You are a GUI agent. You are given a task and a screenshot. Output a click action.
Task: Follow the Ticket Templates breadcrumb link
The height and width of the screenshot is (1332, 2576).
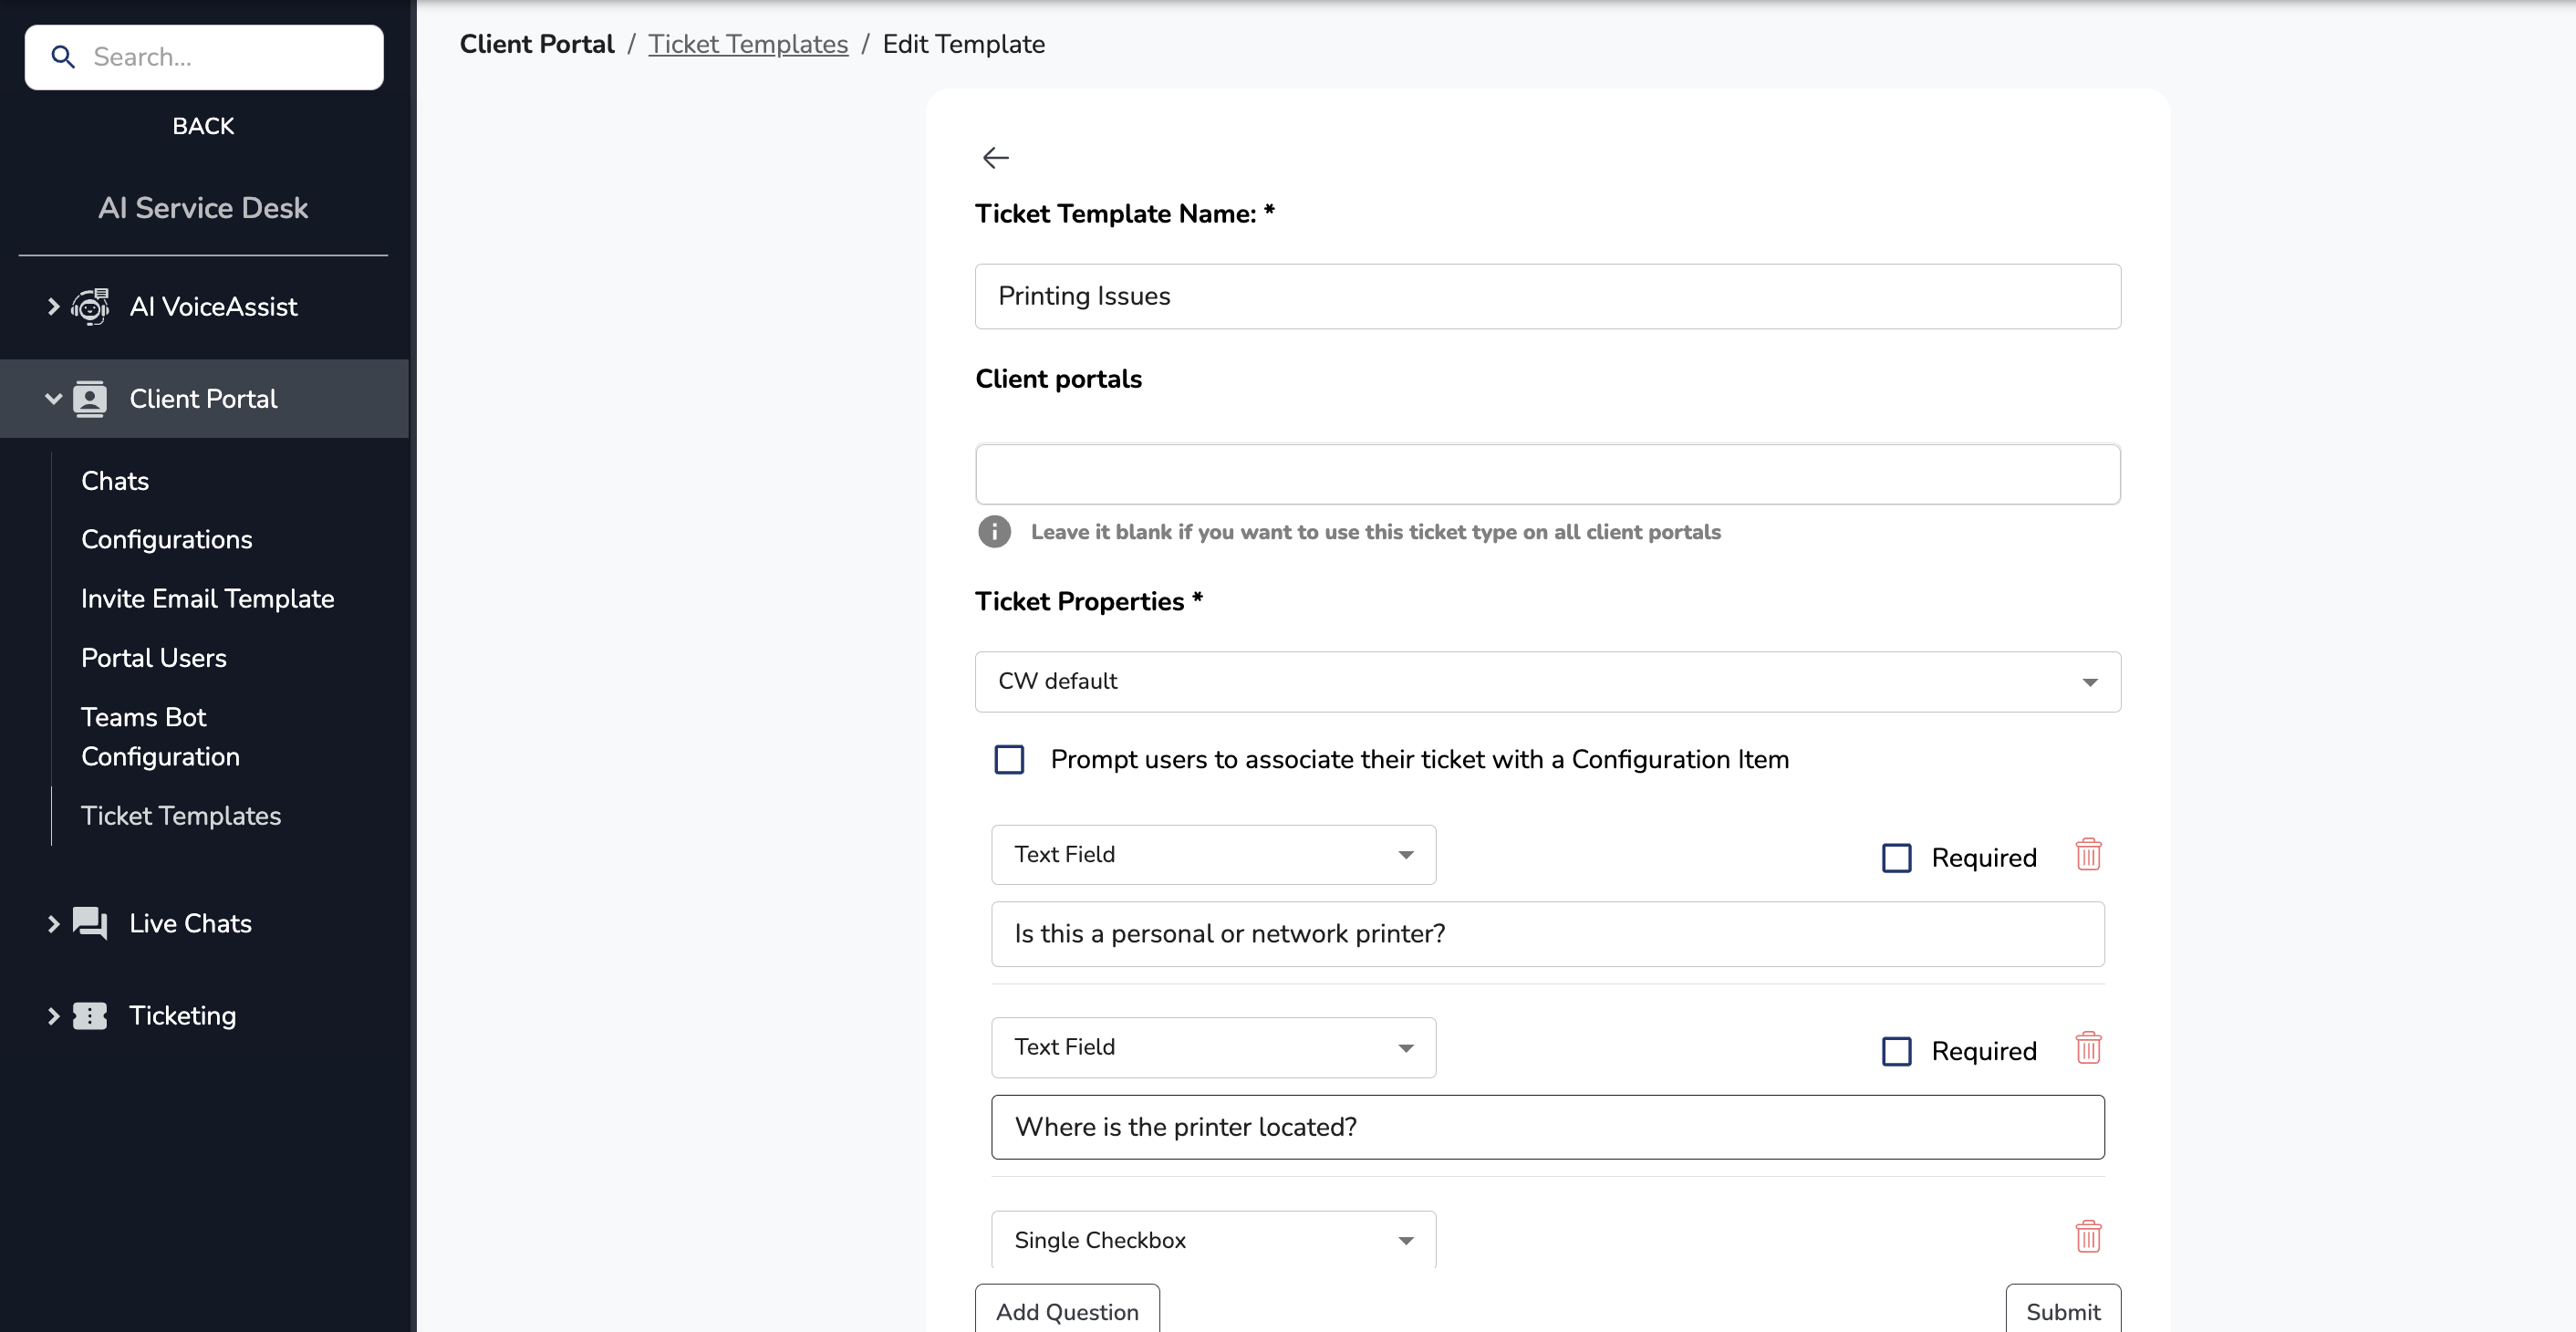point(748,44)
